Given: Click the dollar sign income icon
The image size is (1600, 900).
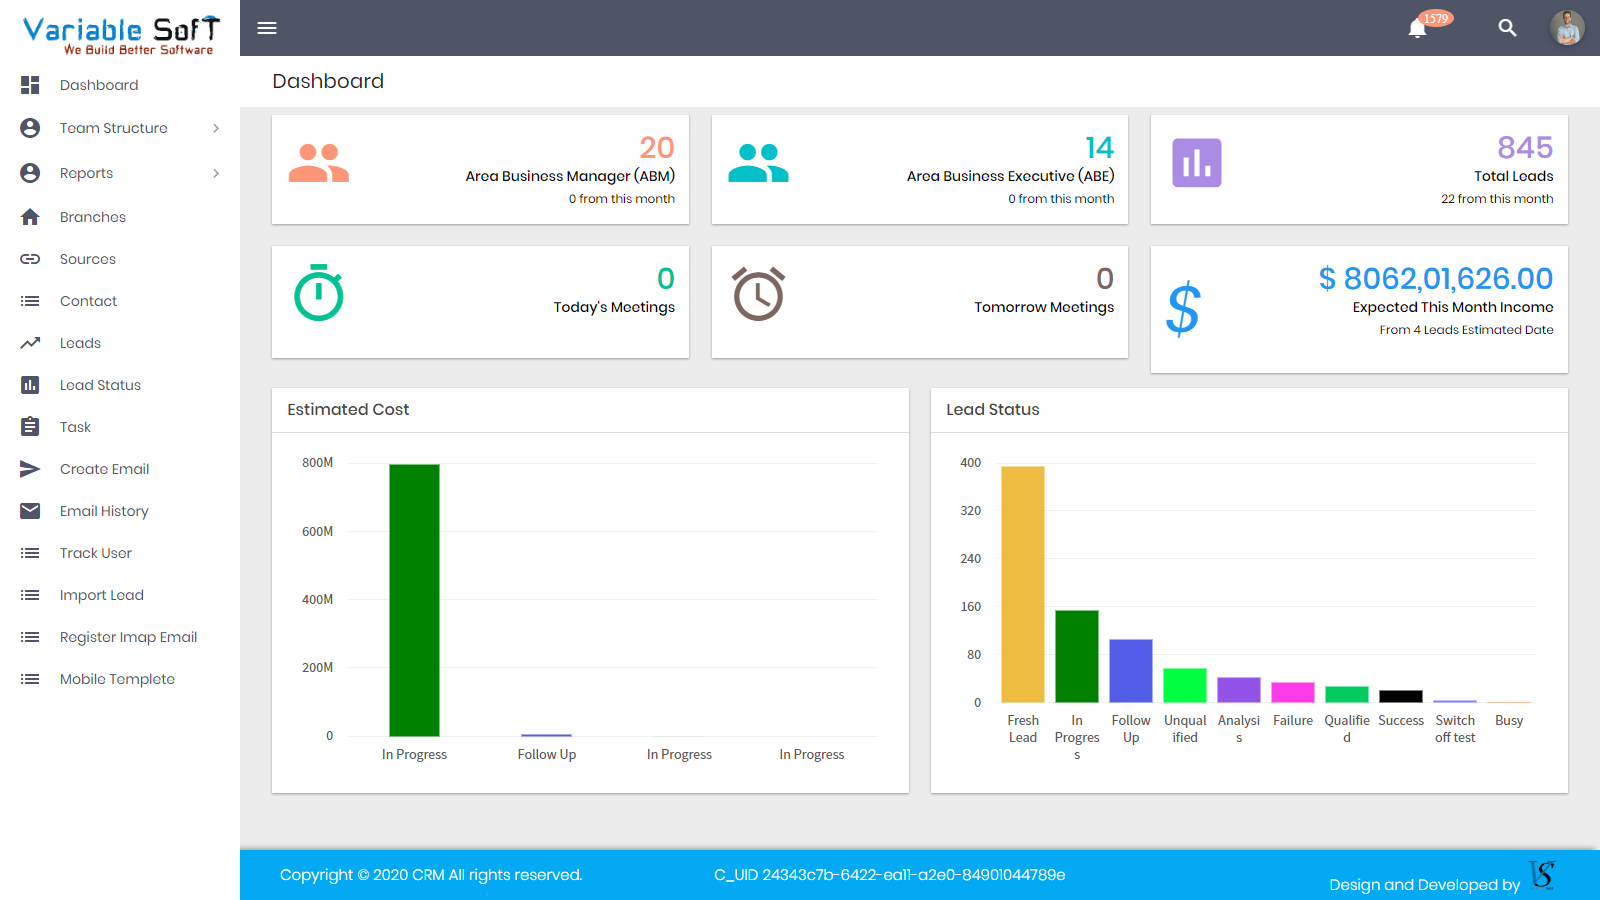Looking at the screenshot, I should tap(1183, 309).
